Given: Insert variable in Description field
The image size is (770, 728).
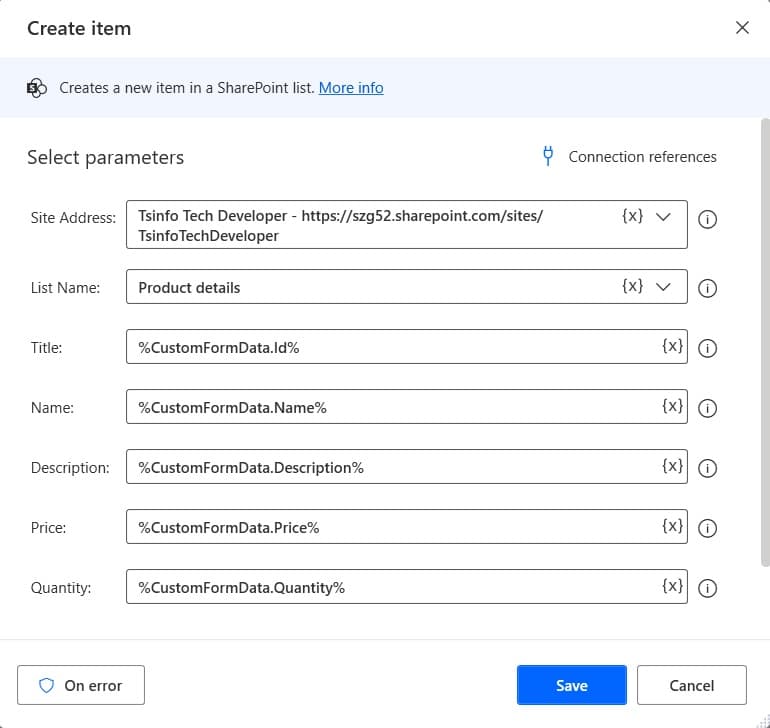Looking at the screenshot, I should pyautogui.click(x=672, y=466).
